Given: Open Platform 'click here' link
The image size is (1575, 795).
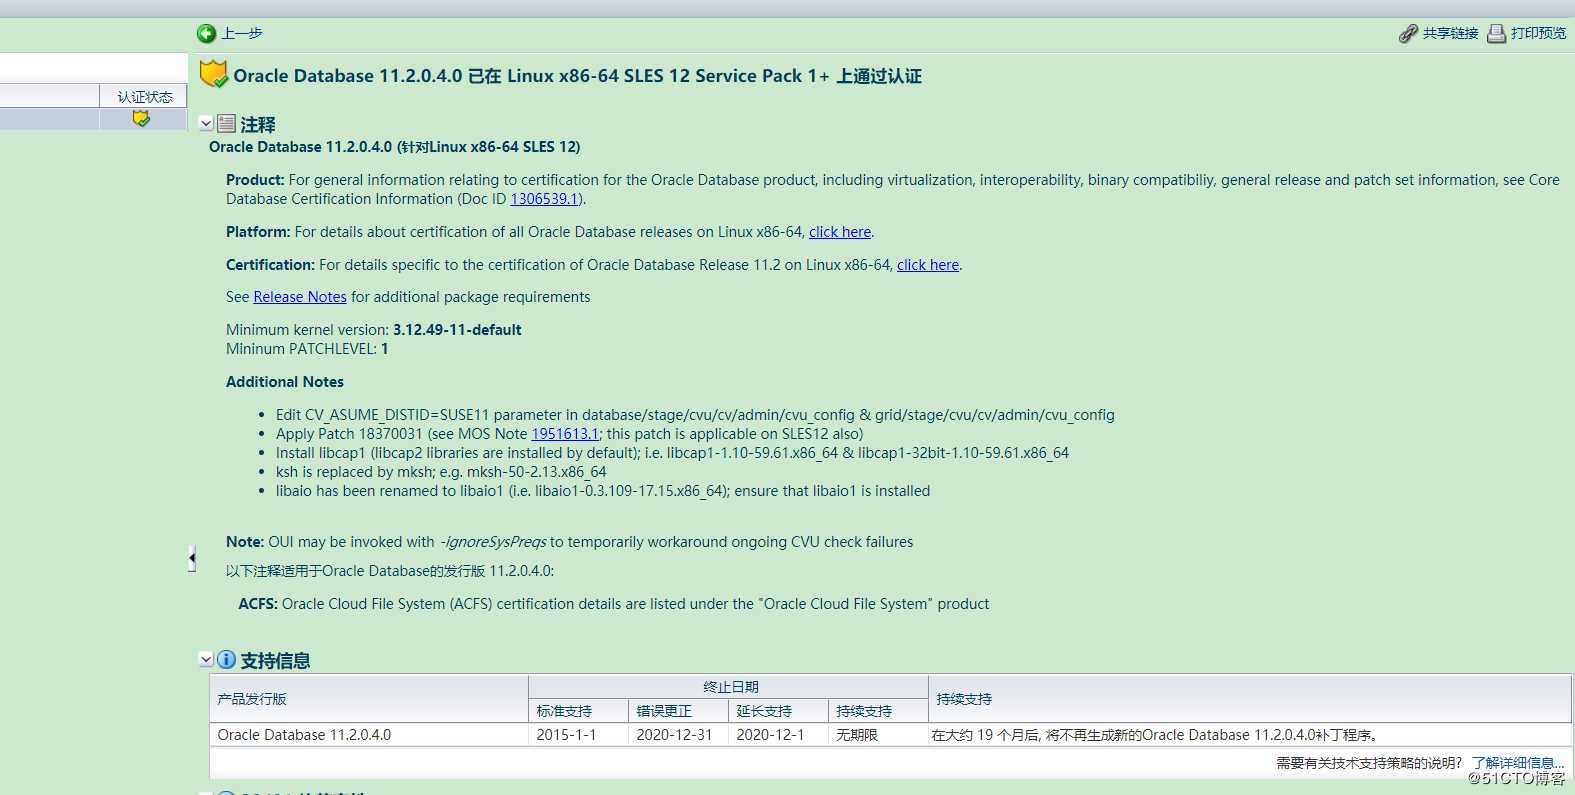Looking at the screenshot, I should [x=840, y=232].
